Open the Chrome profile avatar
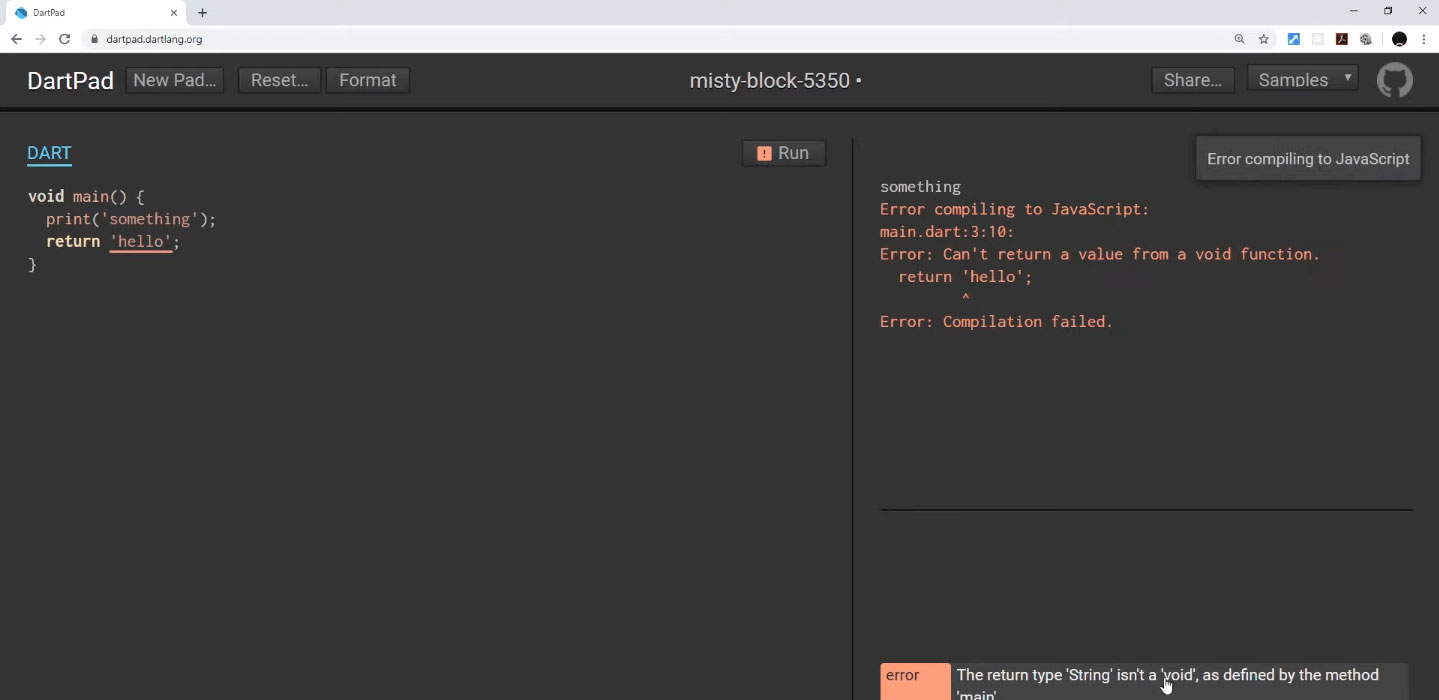The width and height of the screenshot is (1439, 700). [x=1399, y=39]
